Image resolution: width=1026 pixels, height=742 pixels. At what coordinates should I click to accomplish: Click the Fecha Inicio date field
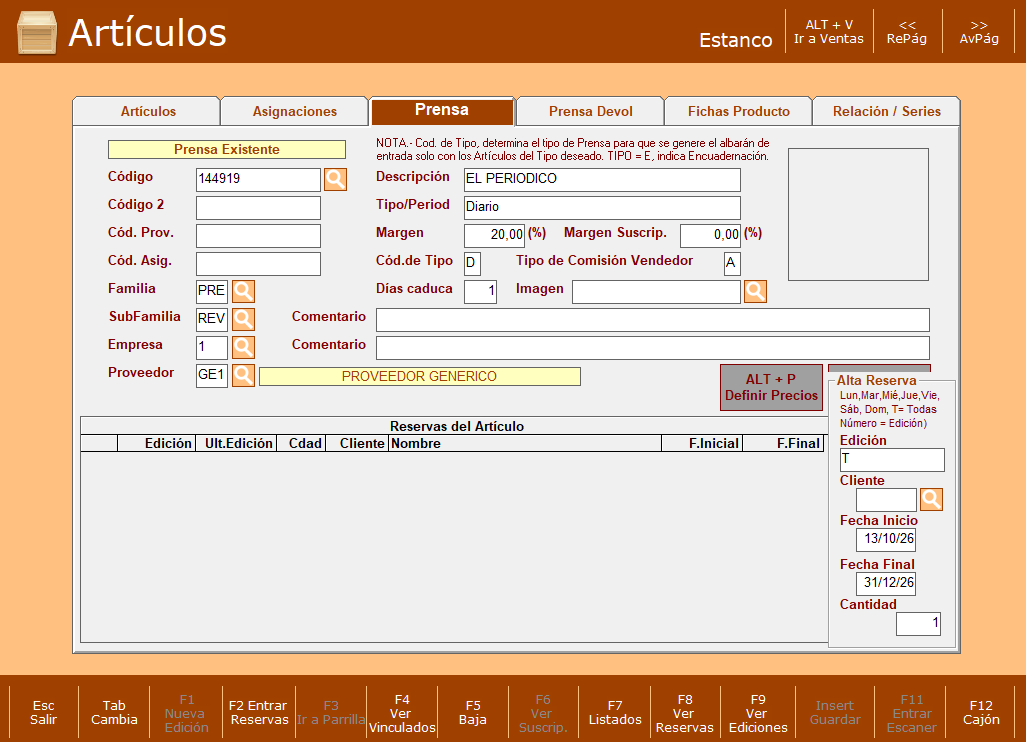[x=886, y=539]
